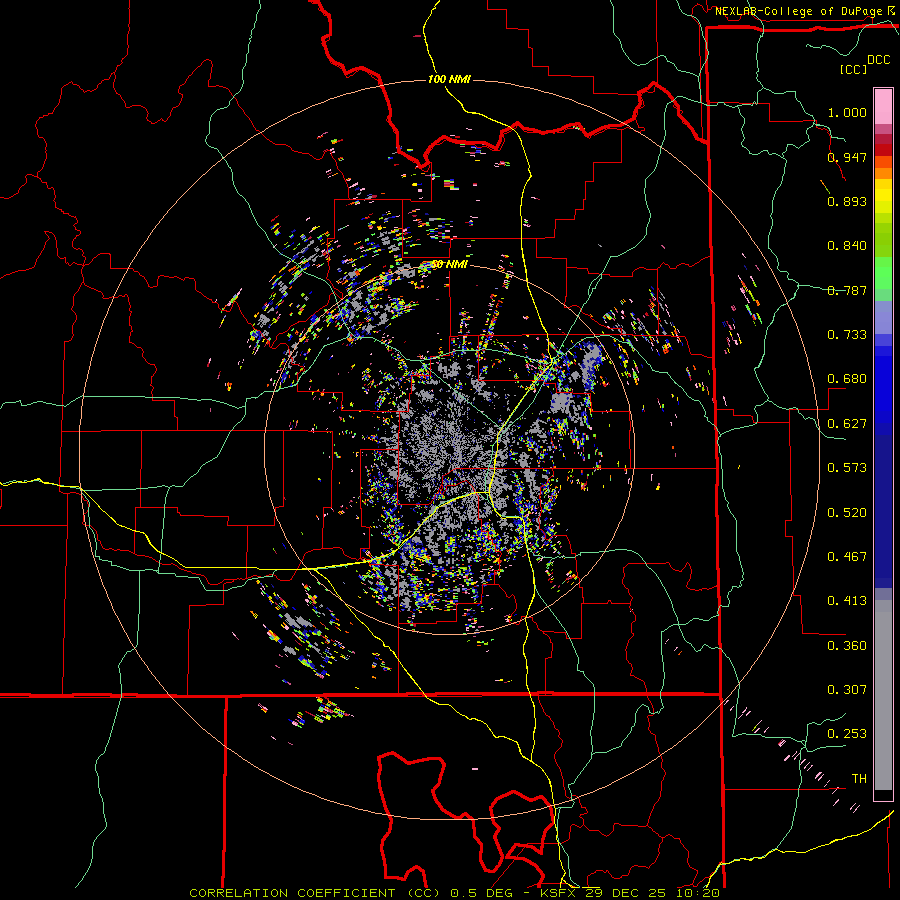This screenshot has height=900, width=900.
Task: Click the 0.467 scale value
Action: tap(847, 557)
